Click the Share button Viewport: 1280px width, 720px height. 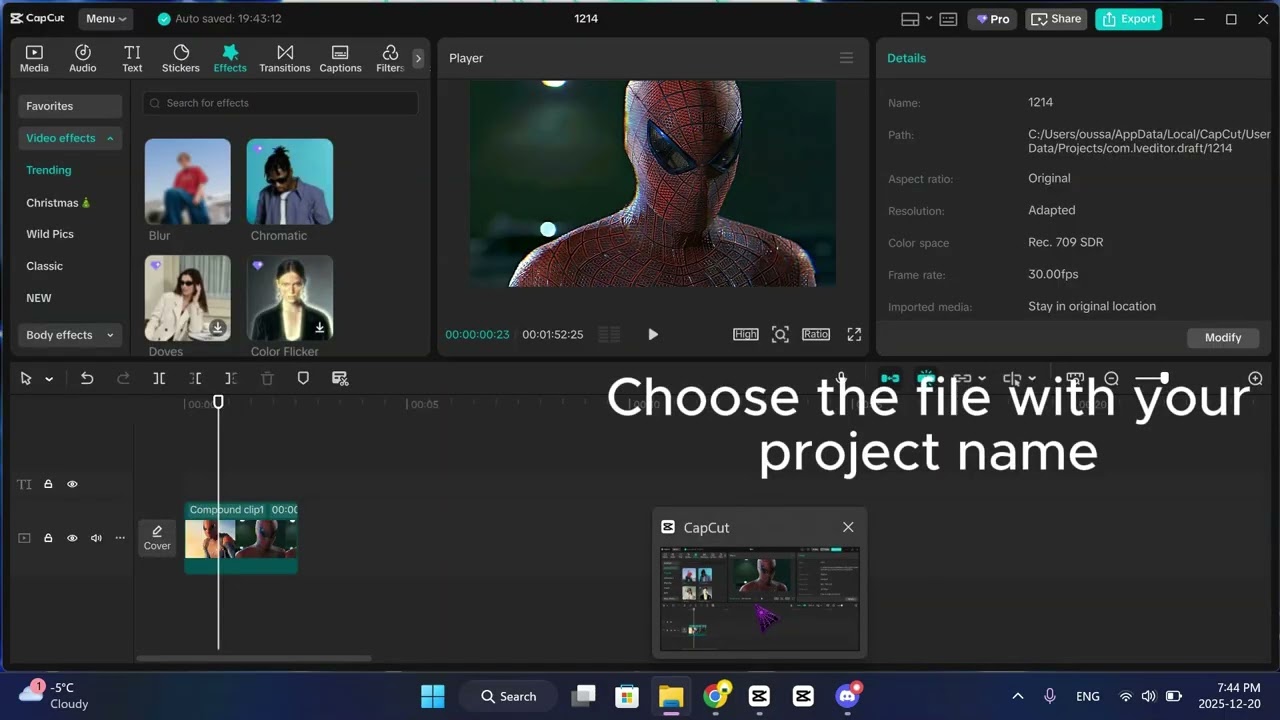click(x=1056, y=19)
